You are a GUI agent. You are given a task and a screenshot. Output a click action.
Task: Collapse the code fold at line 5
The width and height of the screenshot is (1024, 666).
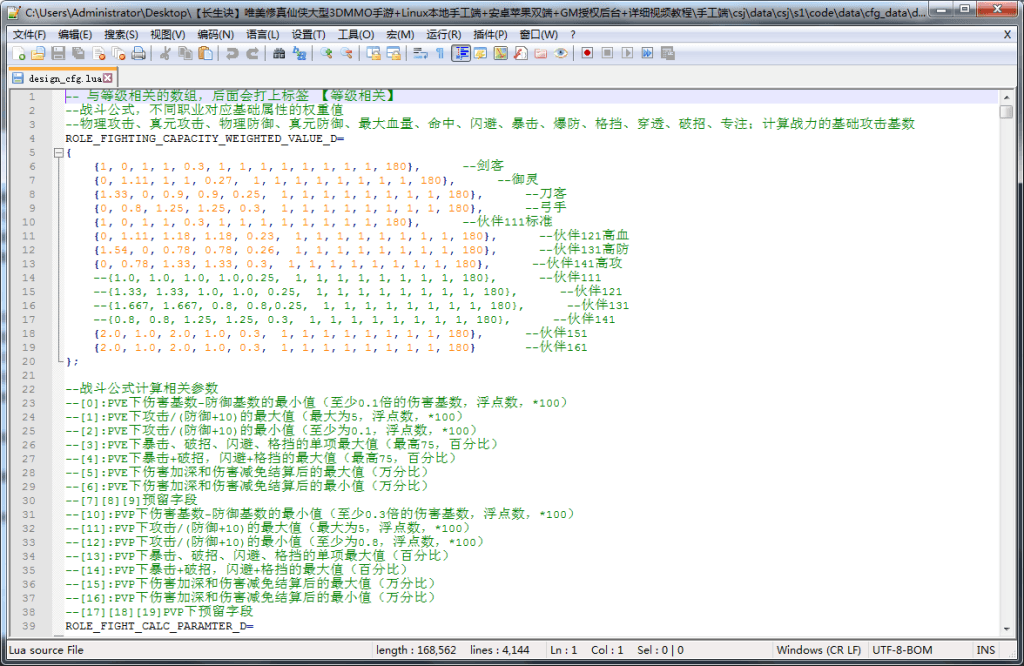[x=57, y=153]
